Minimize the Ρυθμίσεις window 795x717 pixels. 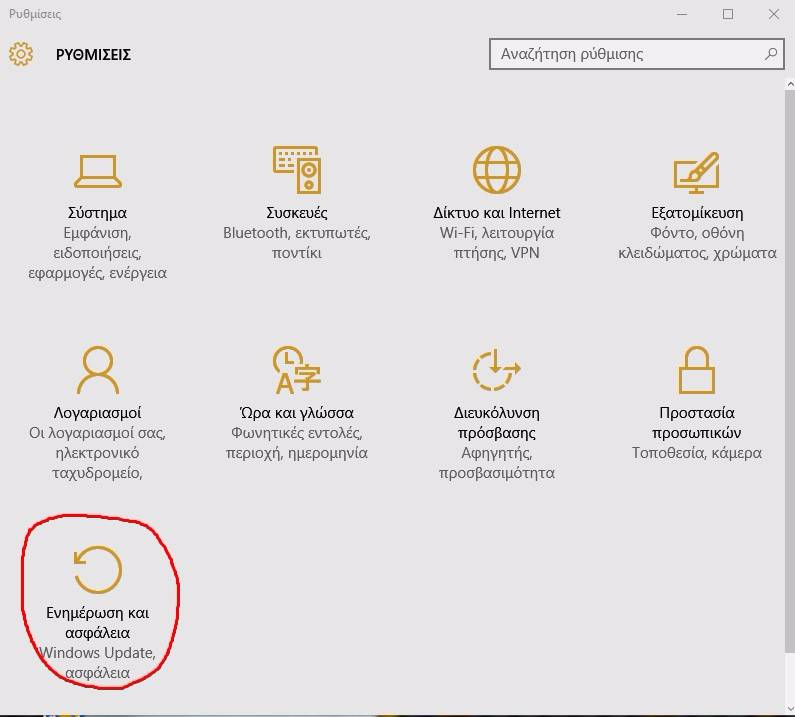(x=682, y=14)
